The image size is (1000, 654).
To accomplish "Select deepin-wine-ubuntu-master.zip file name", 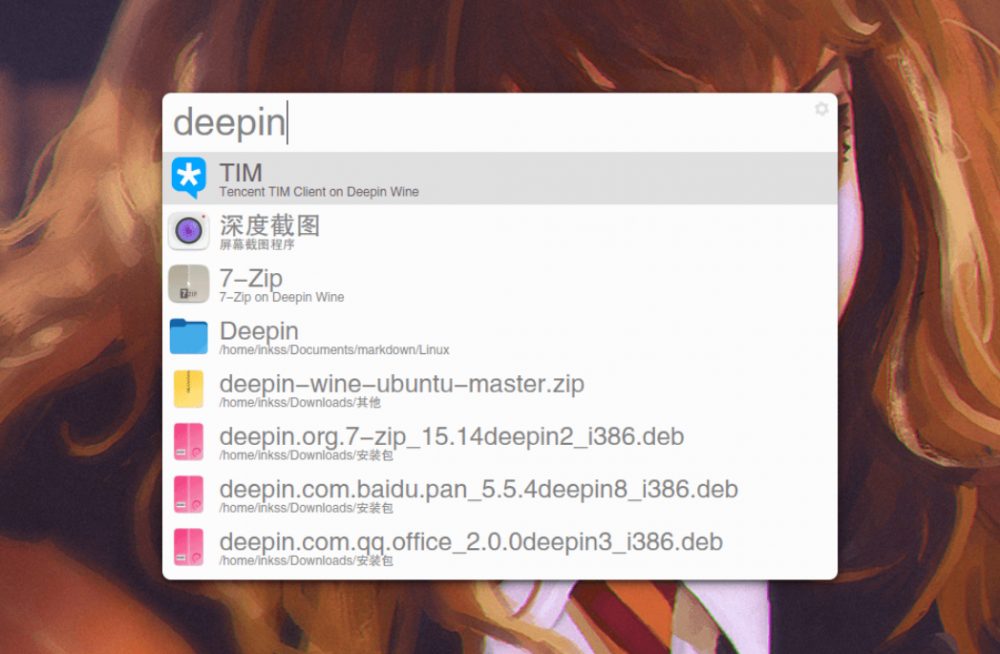I will coord(402,384).
